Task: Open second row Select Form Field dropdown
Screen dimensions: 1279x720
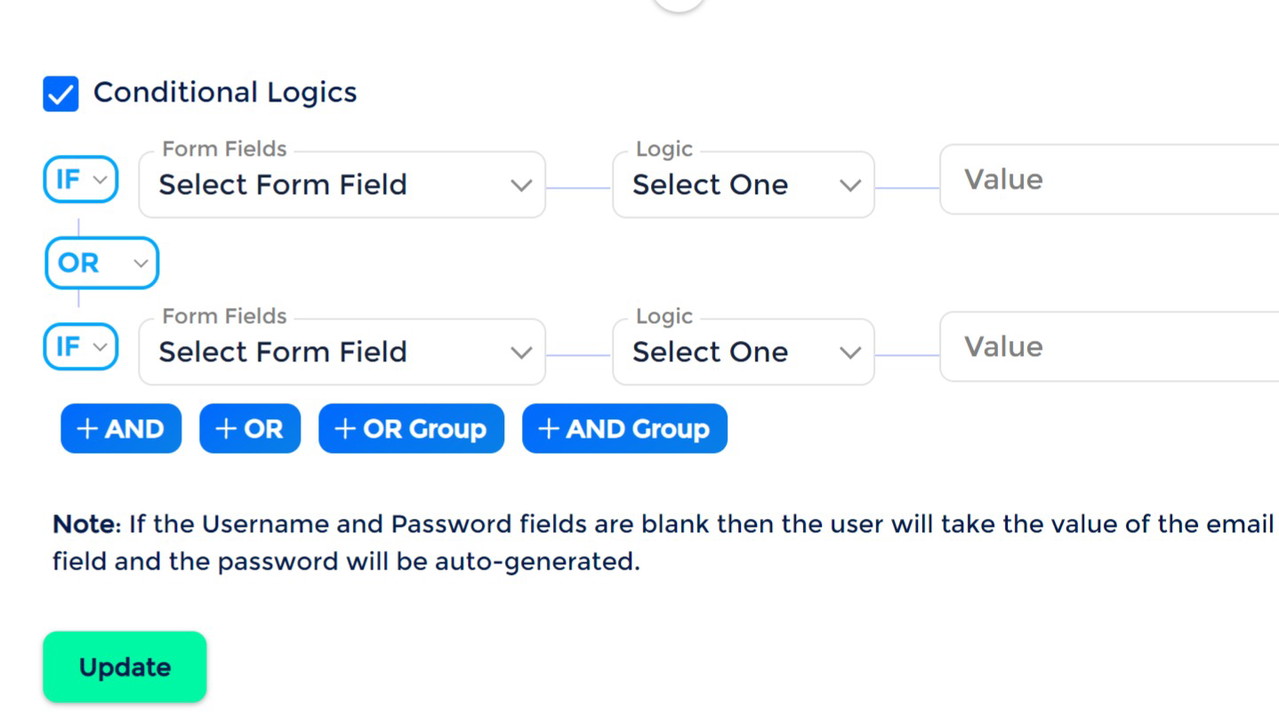Action: click(x=342, y=352)
